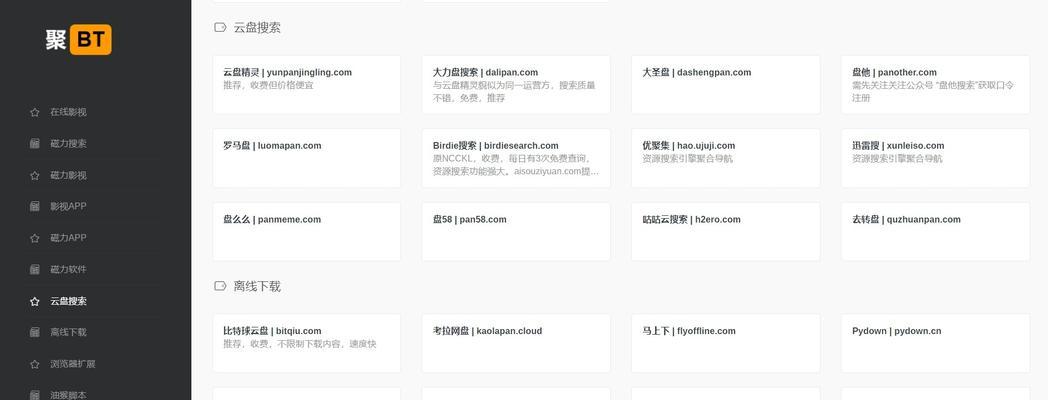Click 迅雷搜 description 资源搜索引擎聚合导航

[x=897, y=159]
